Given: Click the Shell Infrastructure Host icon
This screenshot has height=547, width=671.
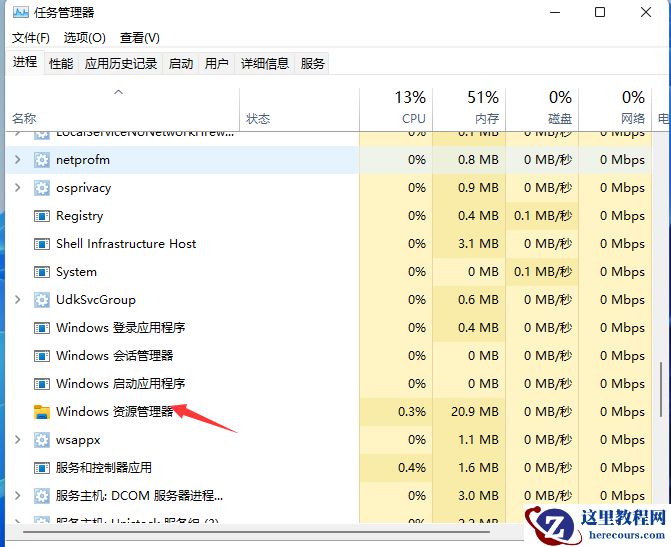Looking at the screenshot, I should [x=42, y=244].
